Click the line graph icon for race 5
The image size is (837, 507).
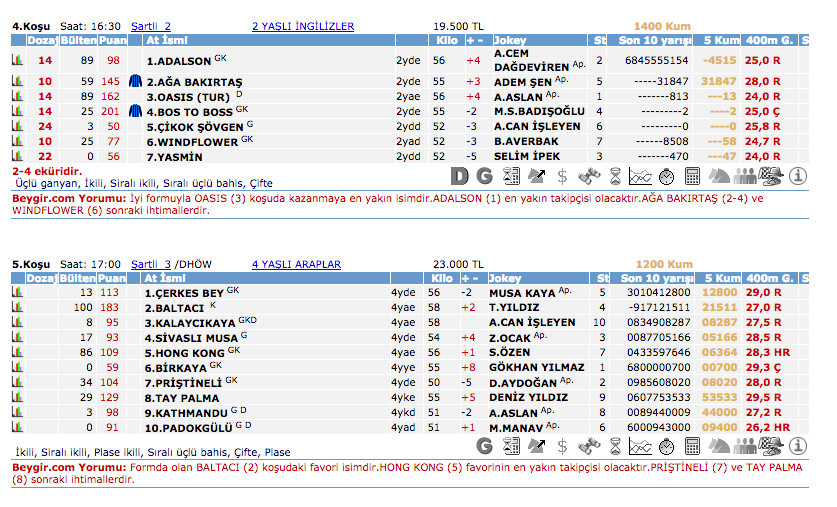coord(640,445)
